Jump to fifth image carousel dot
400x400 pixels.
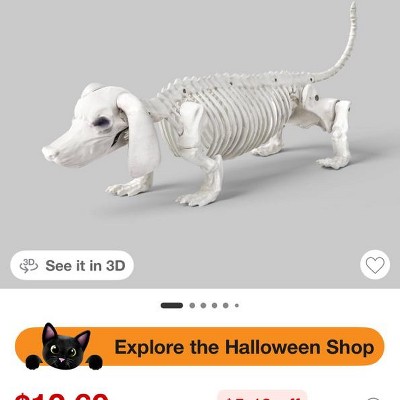pos(226,305)
